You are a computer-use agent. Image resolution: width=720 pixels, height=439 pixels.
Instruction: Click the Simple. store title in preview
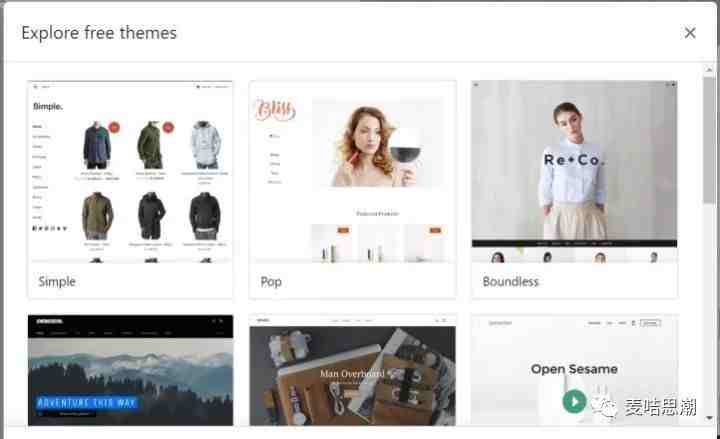coord(47,105)
